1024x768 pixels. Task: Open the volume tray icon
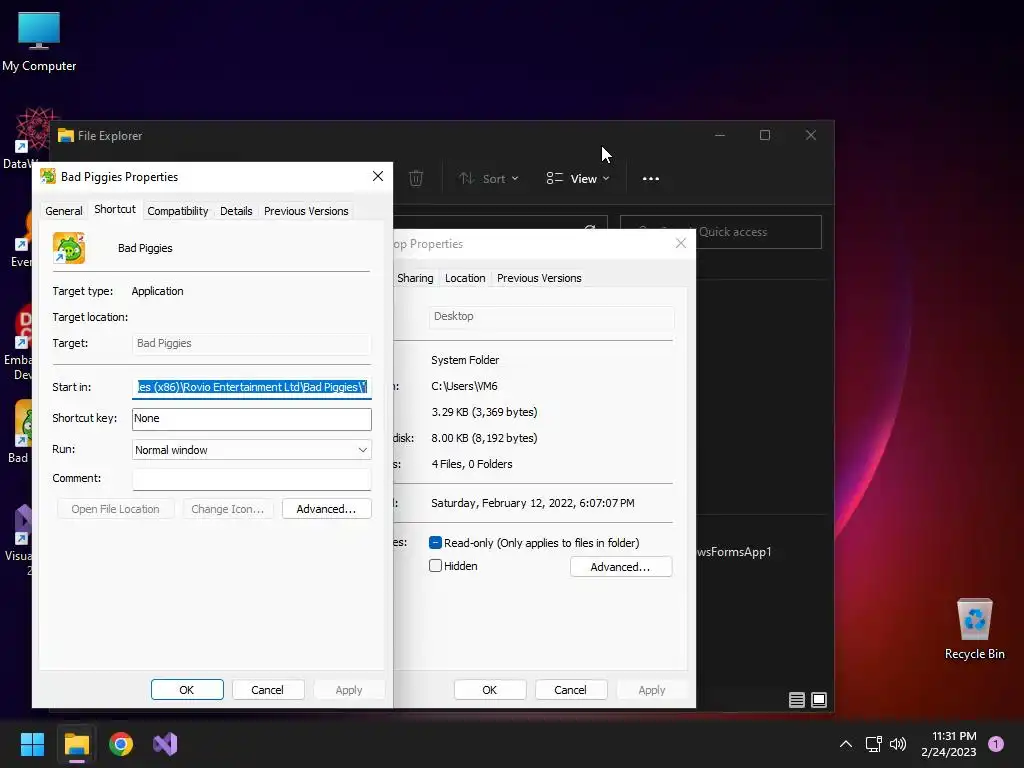(898, 744)
